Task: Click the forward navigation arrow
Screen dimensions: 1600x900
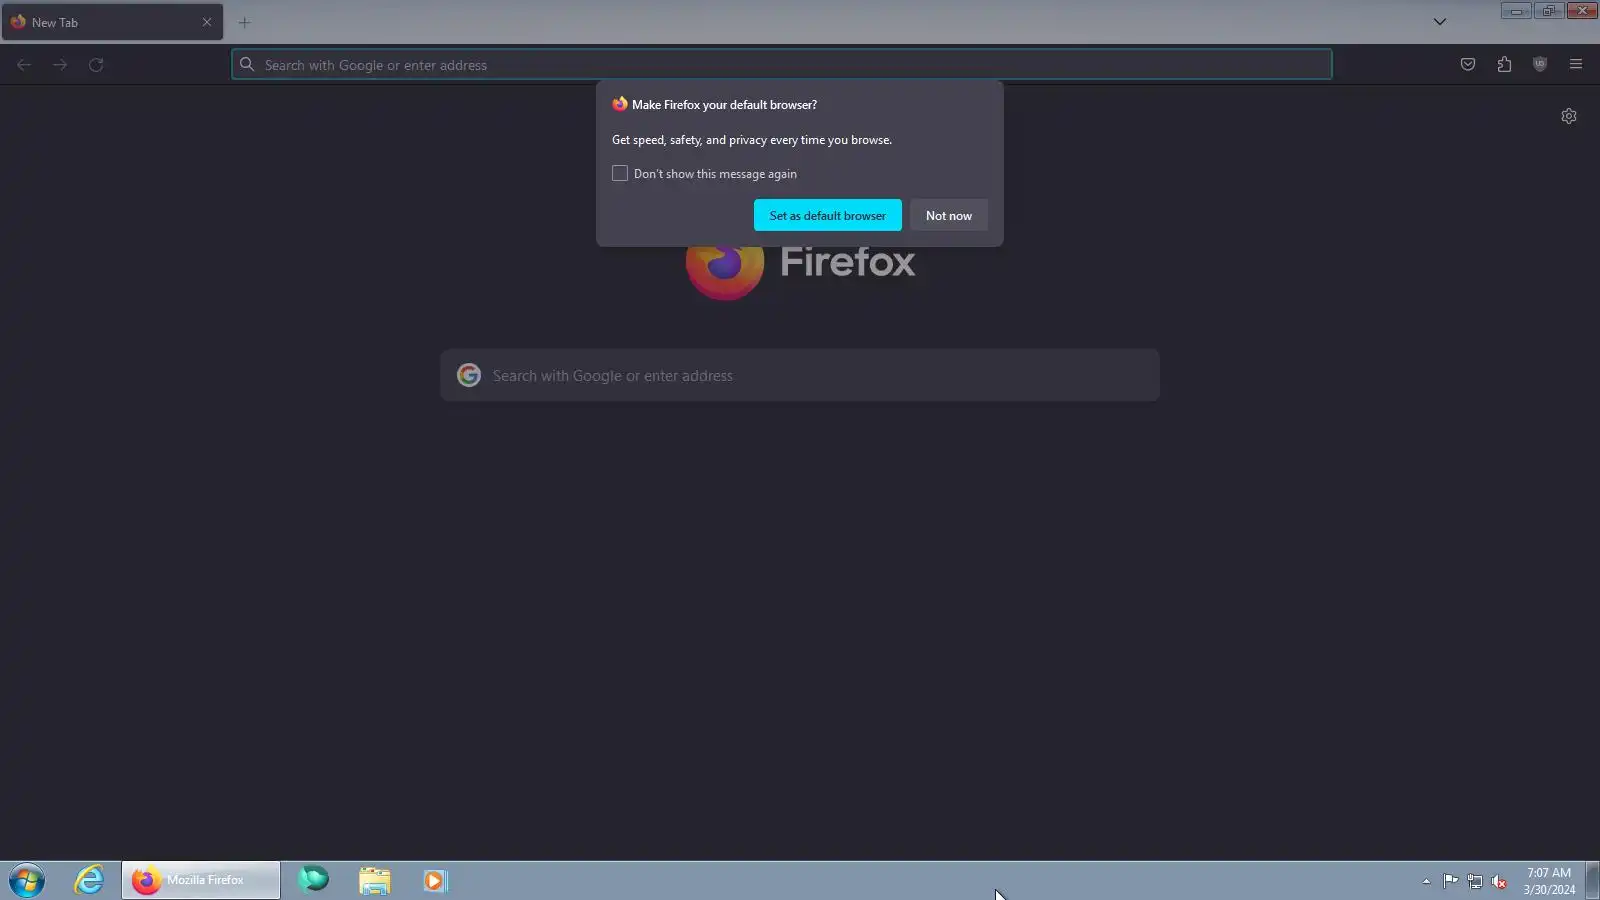Action: 60,65
